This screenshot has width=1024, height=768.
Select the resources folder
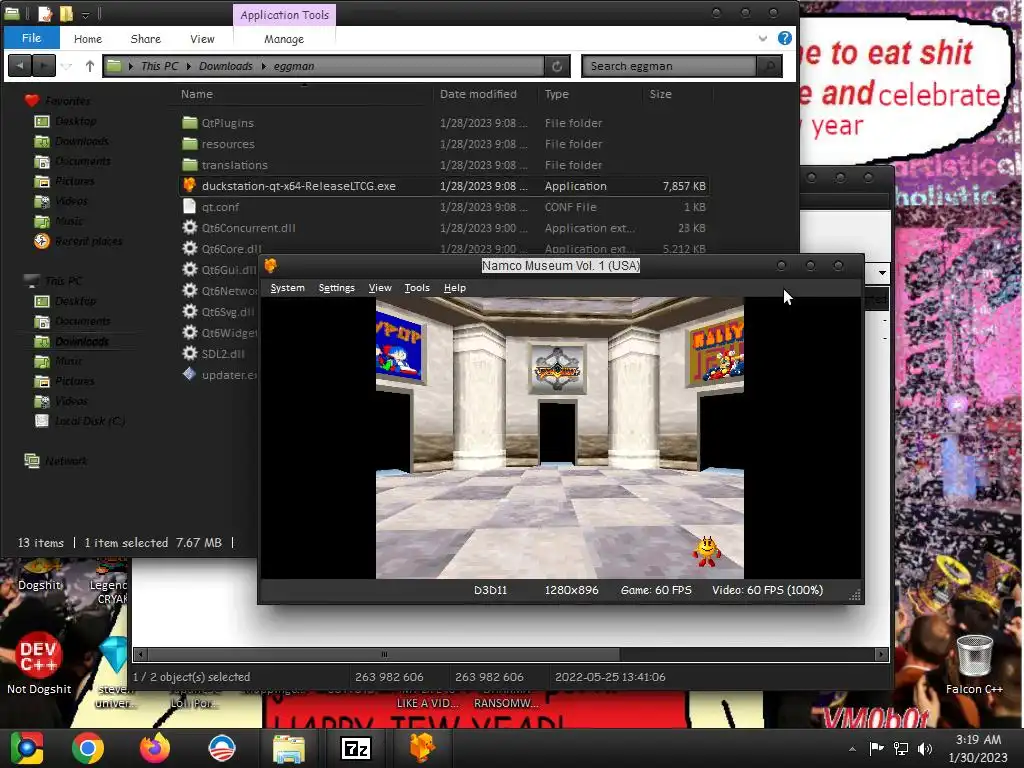pyautogui.click(x=228, y=144)
